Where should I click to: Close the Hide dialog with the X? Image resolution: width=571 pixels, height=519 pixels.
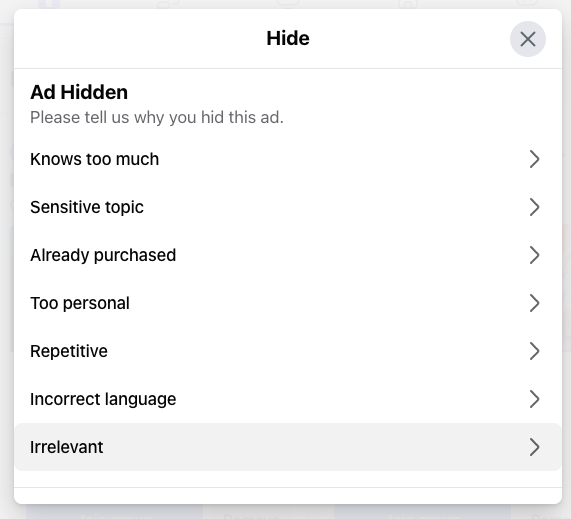(x=528, y=39)
